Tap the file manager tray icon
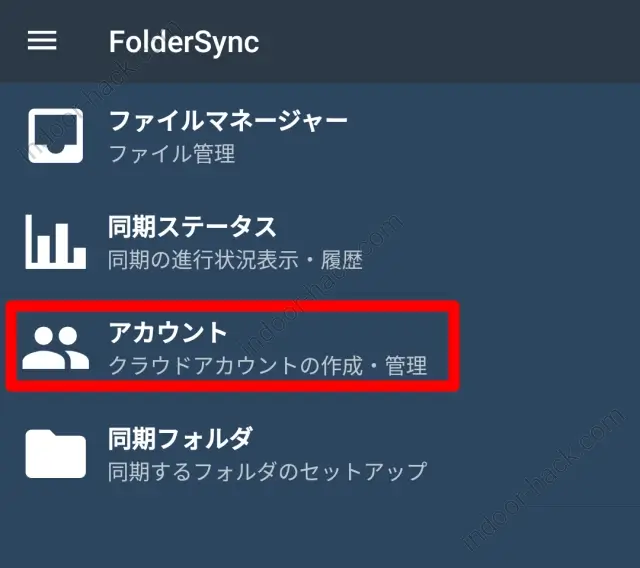 coord(56,136)
